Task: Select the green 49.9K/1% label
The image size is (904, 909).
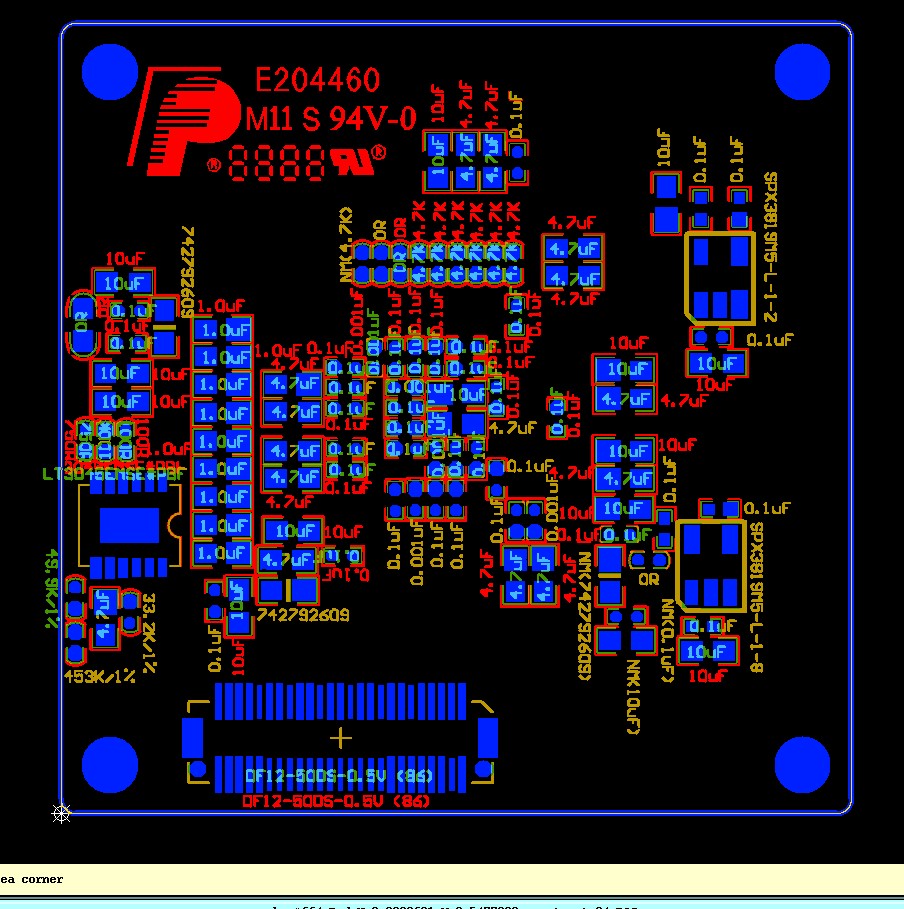Action: (52, 589)
